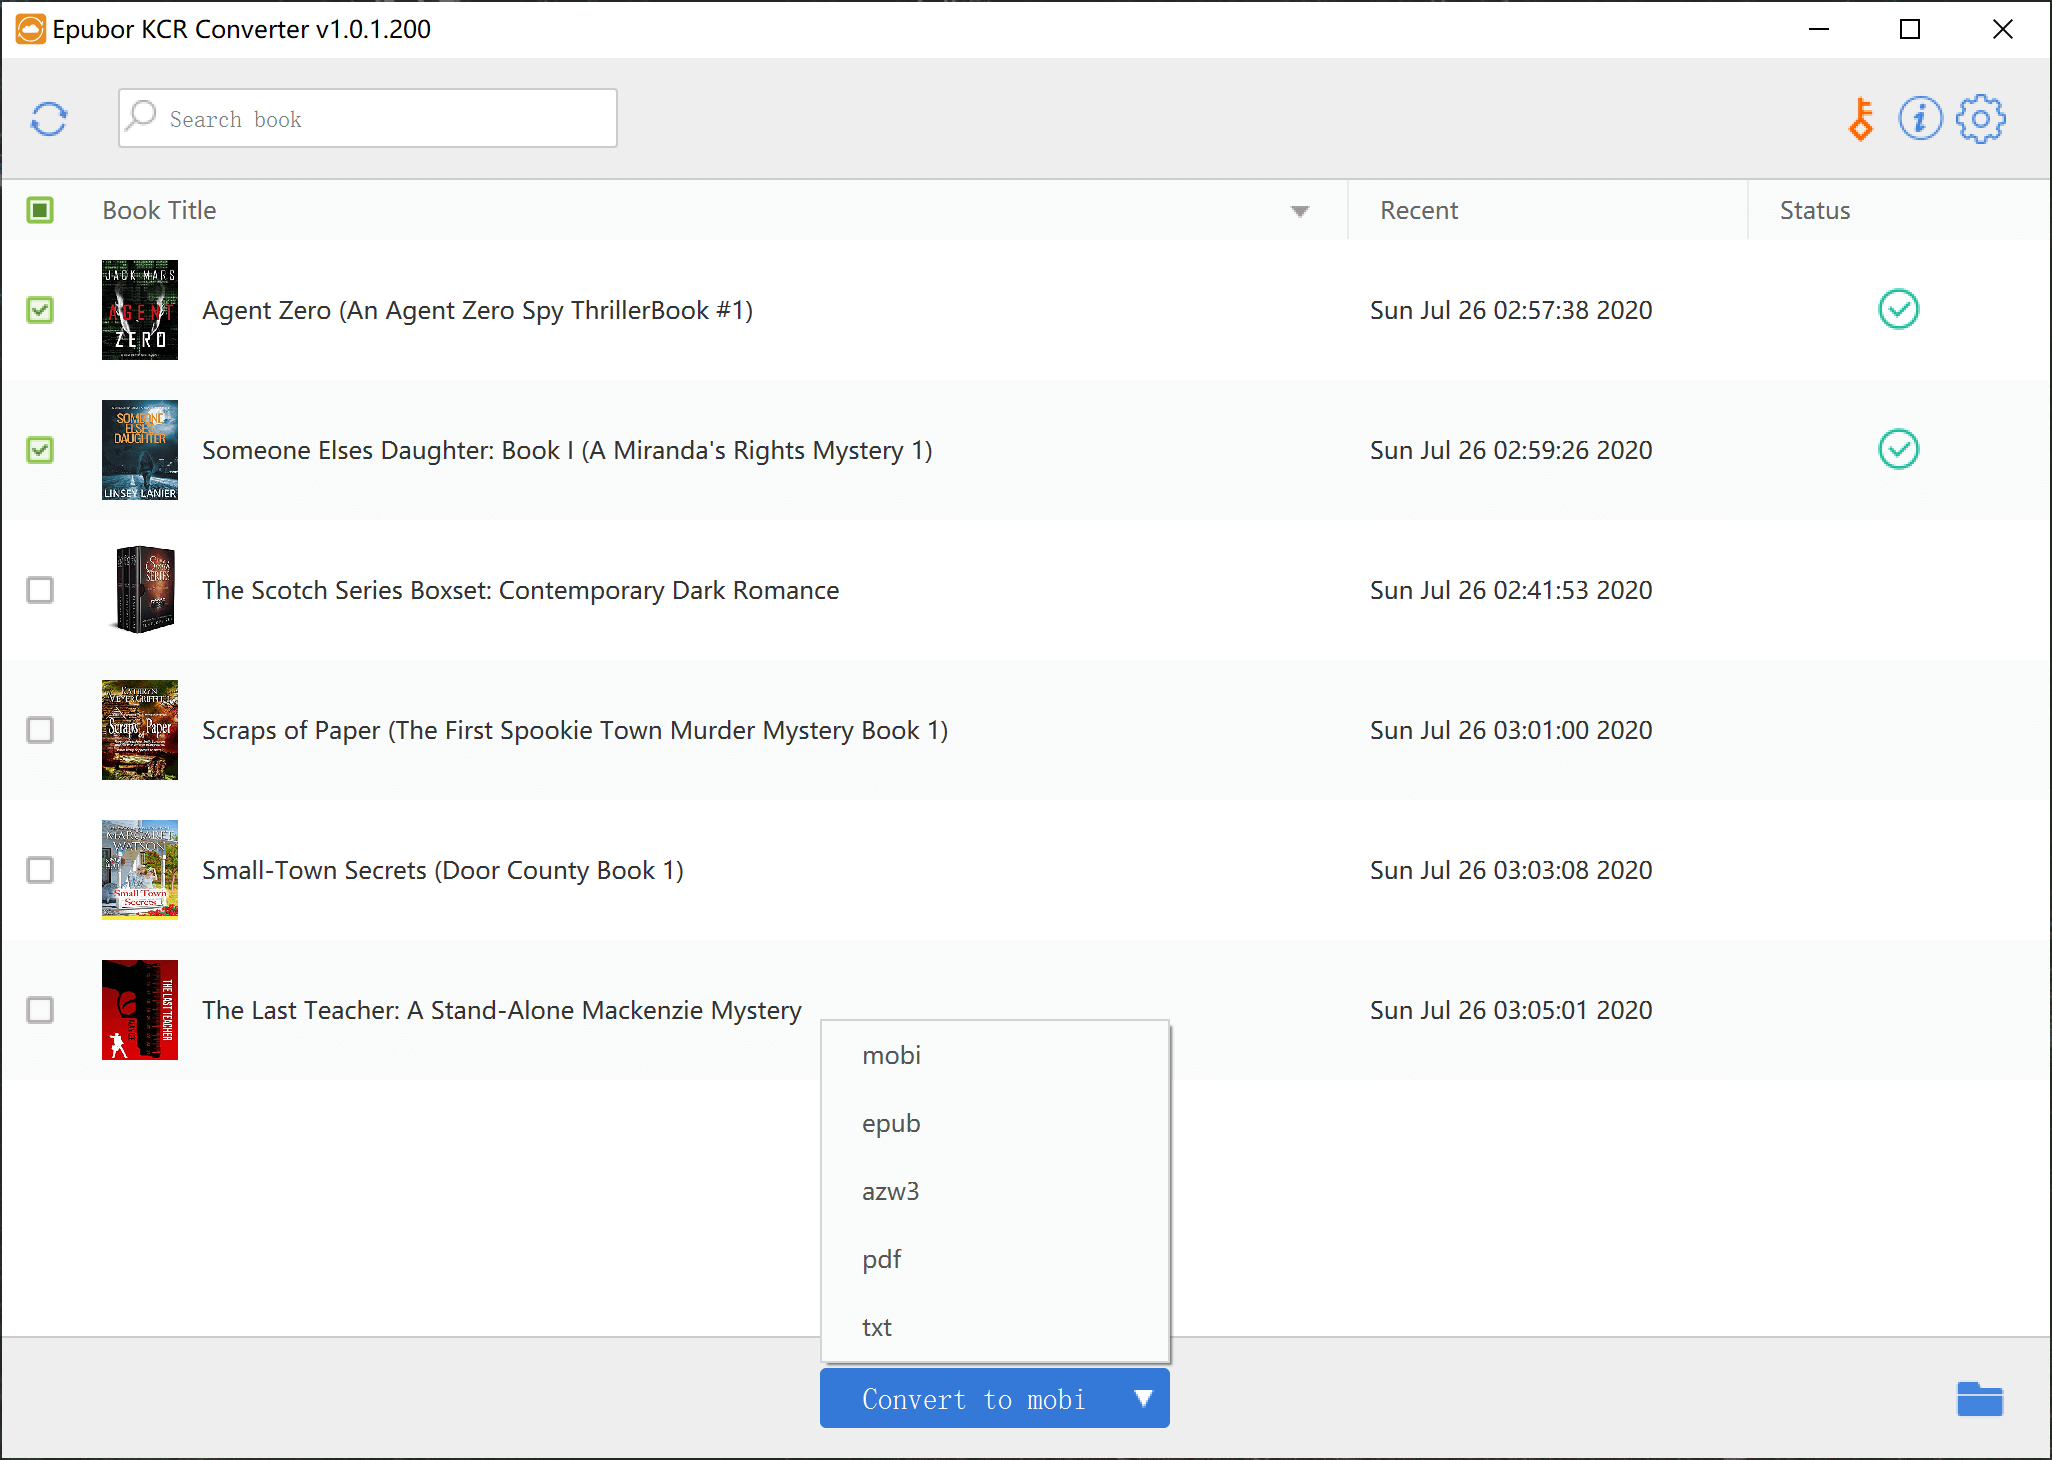
Task: Toggle checkbox for Someone Elses Daughter book
Action: (x=41, y=450)
